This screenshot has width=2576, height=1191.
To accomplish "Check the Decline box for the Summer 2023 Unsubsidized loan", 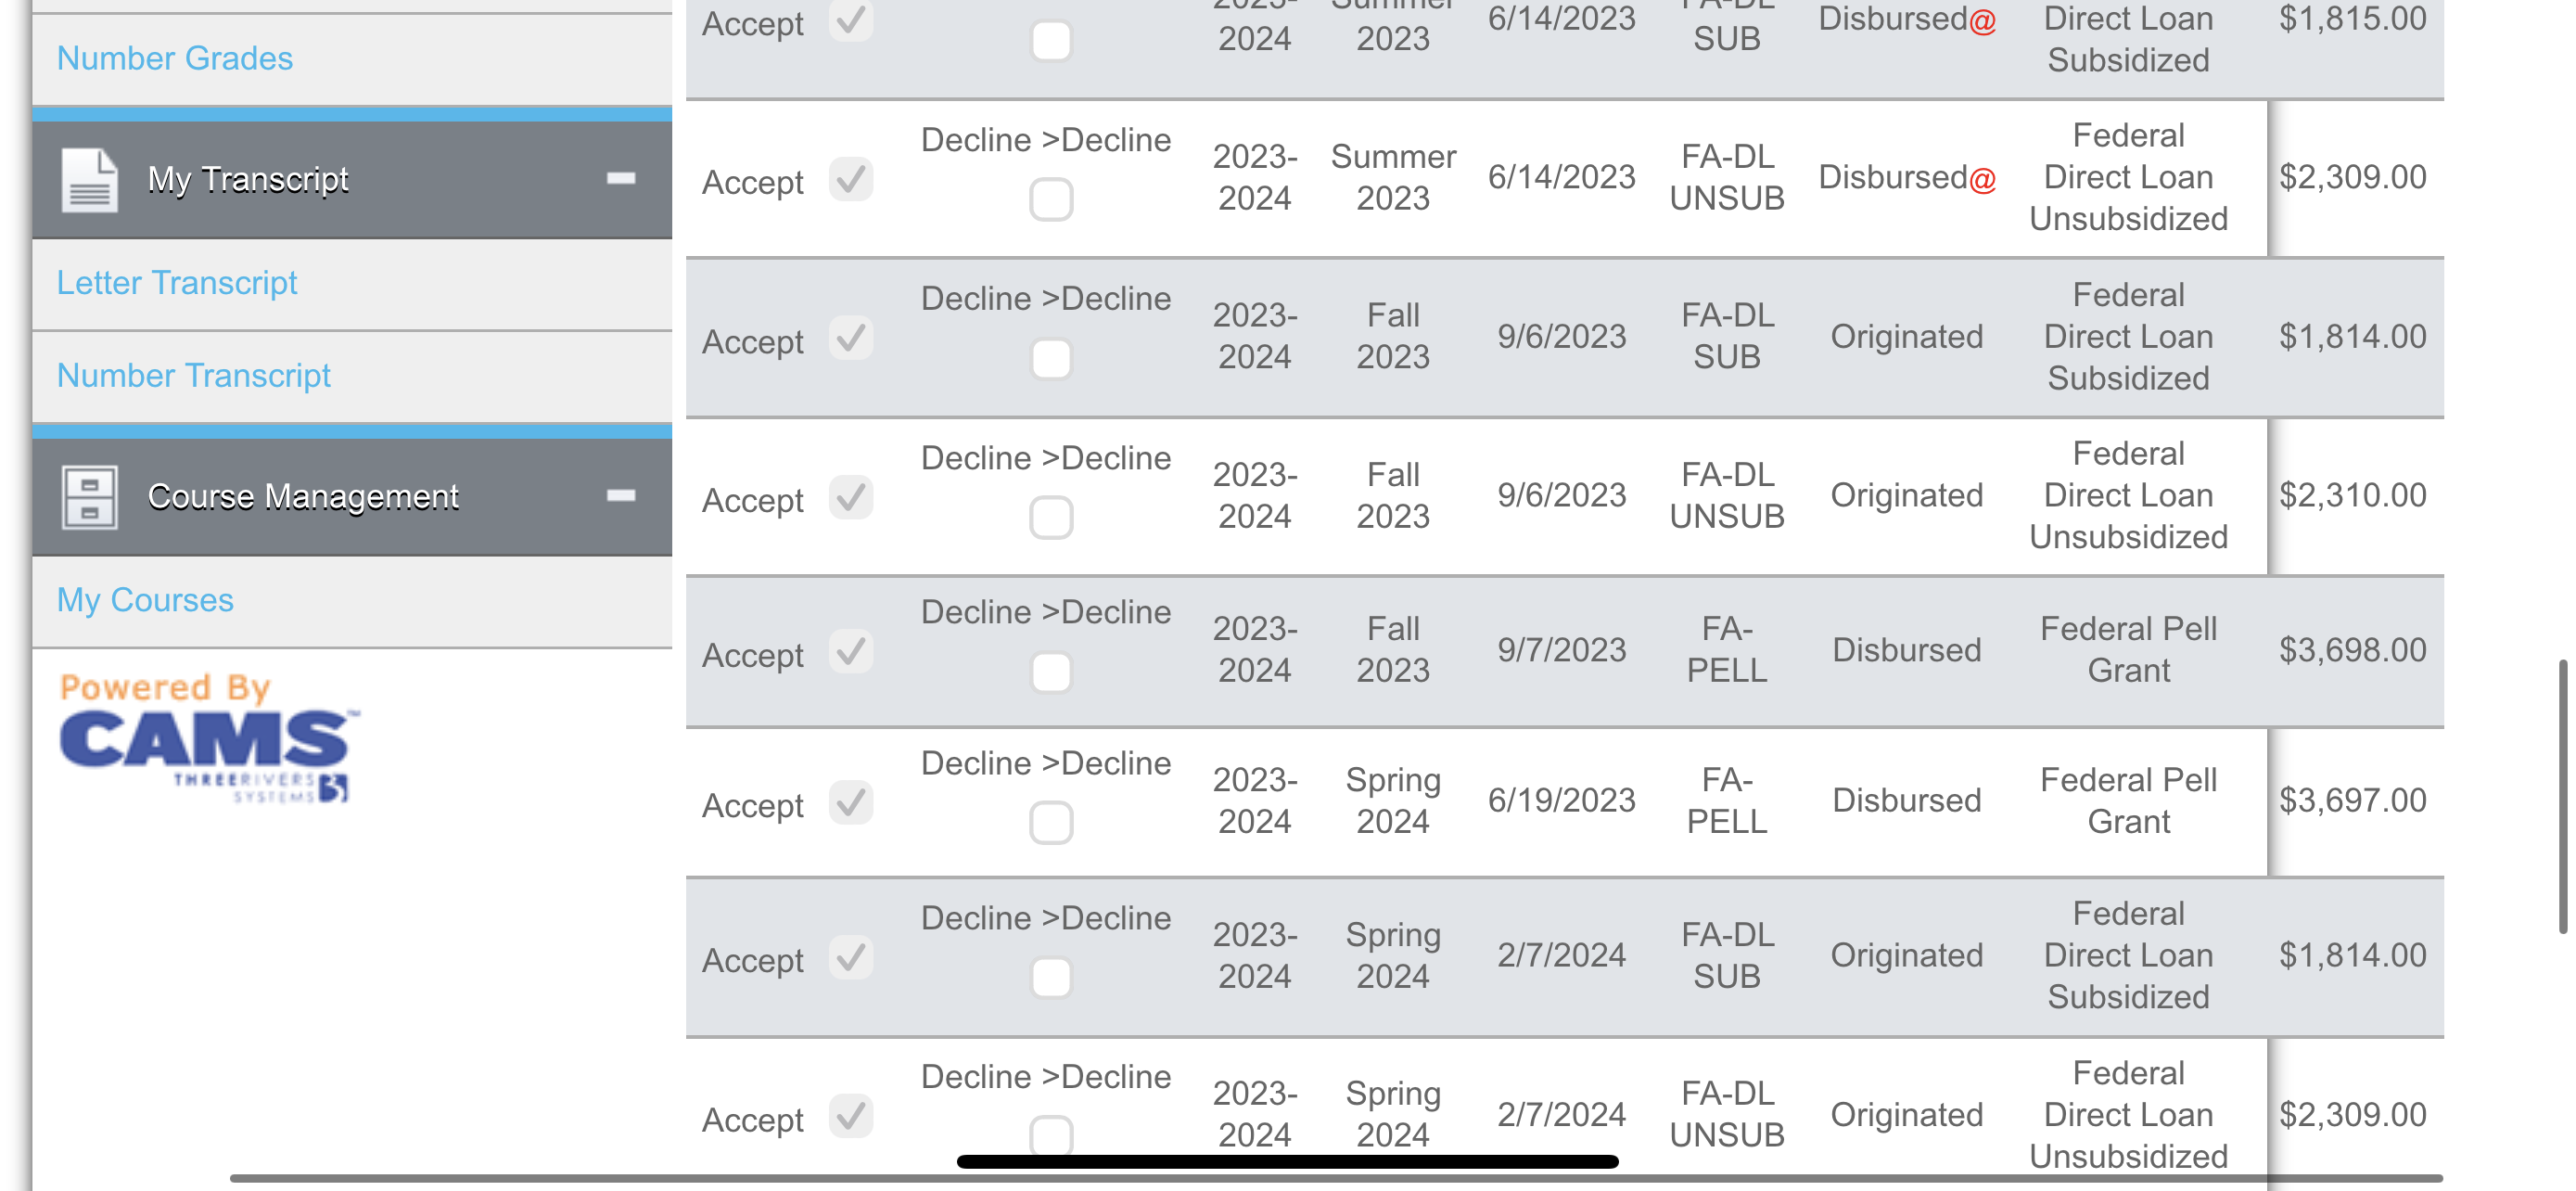I will click(1051, 200).
